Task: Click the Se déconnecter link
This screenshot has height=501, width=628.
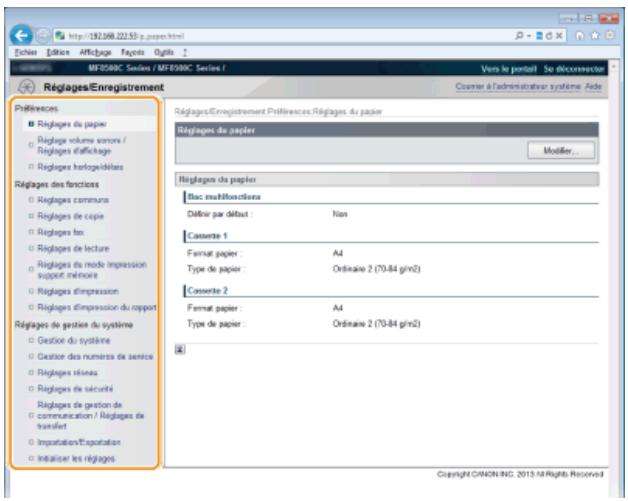Action: (574, 69)
